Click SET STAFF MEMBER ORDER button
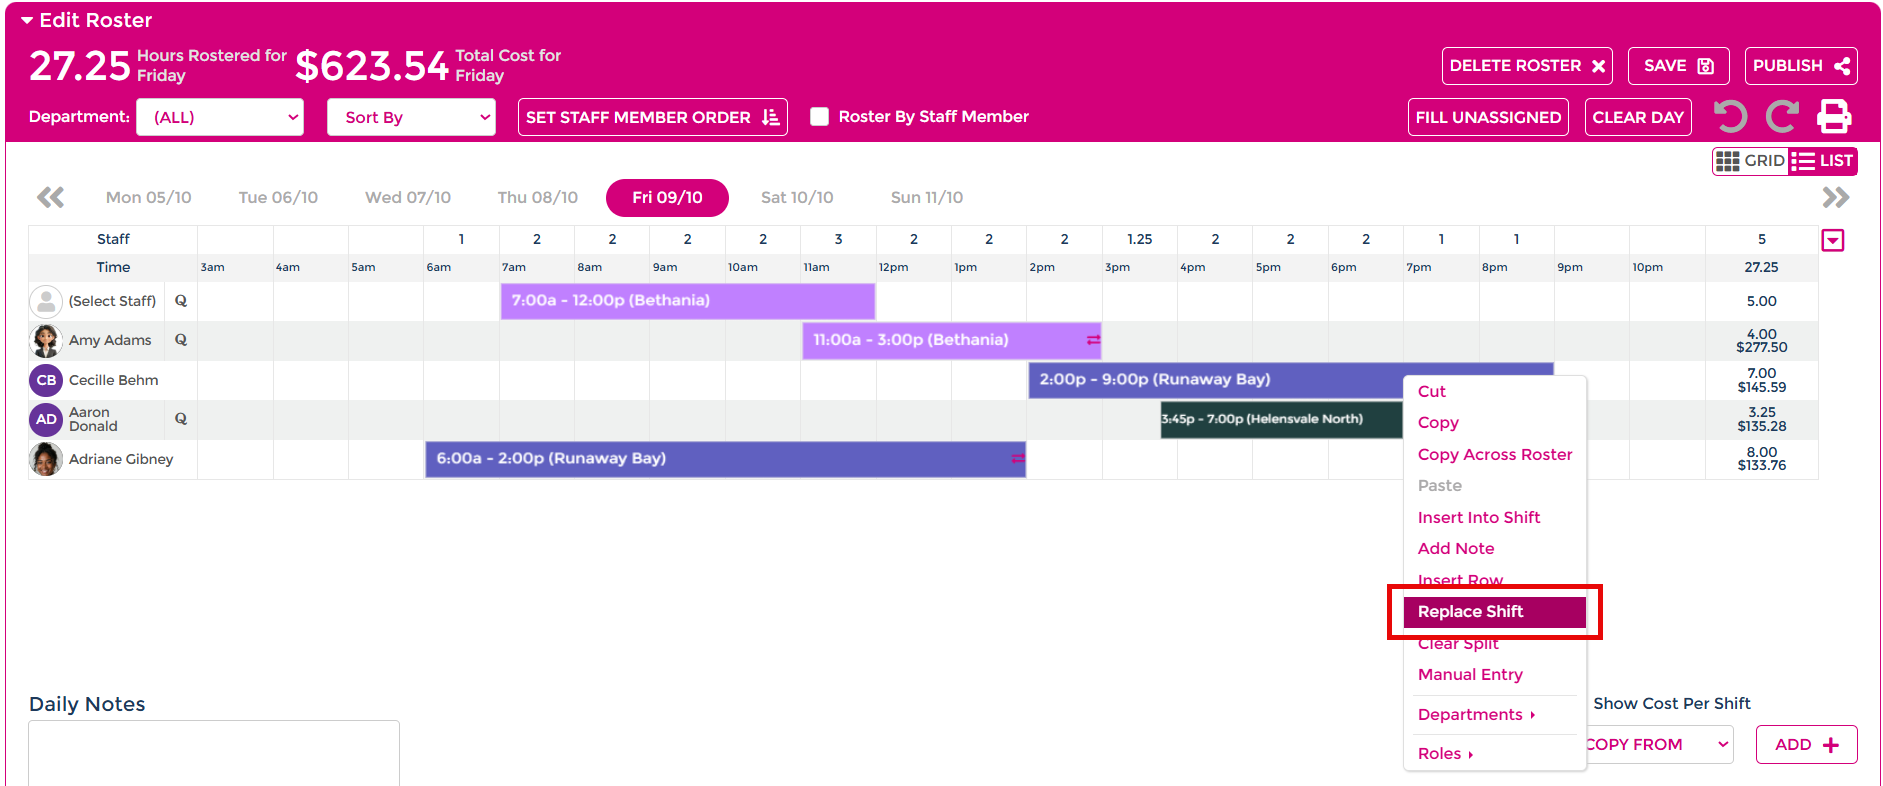Viewport: 1883px width, 786px height. (653, 117)
